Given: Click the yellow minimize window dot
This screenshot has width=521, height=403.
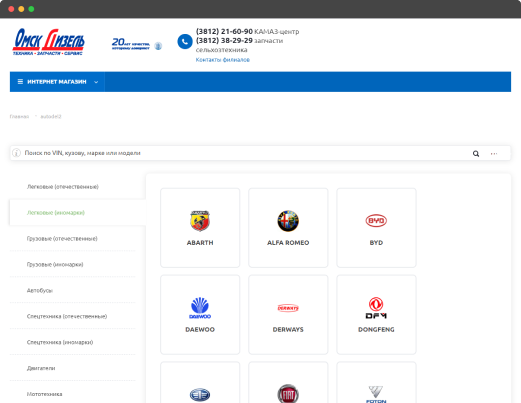Looking at the screenshot, I should (21, 9).
